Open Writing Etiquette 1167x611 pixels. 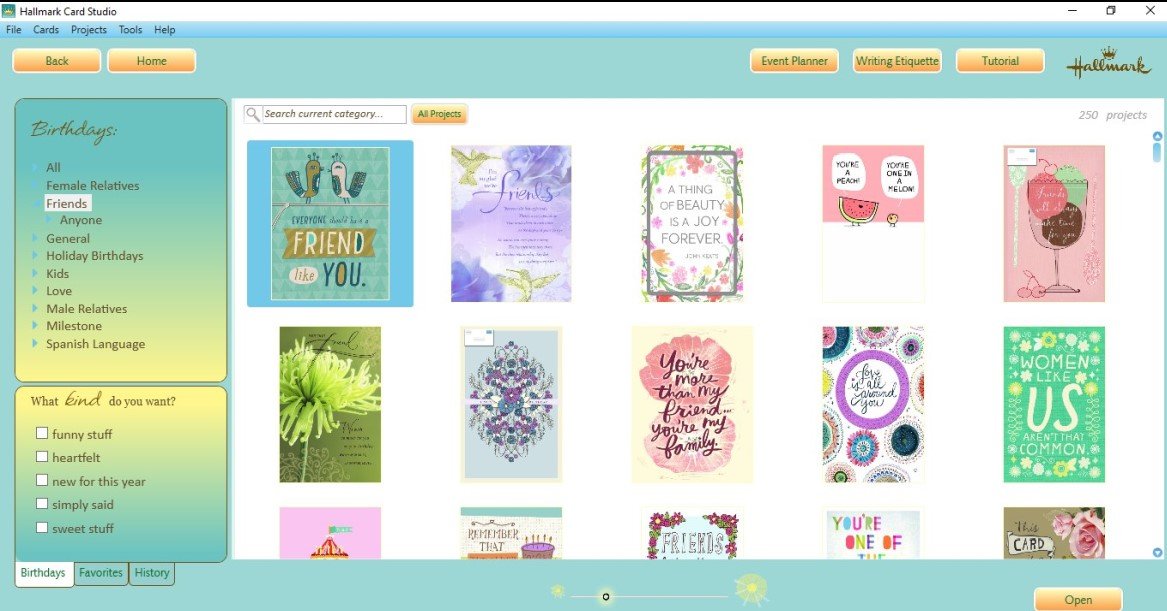[897, 61]
